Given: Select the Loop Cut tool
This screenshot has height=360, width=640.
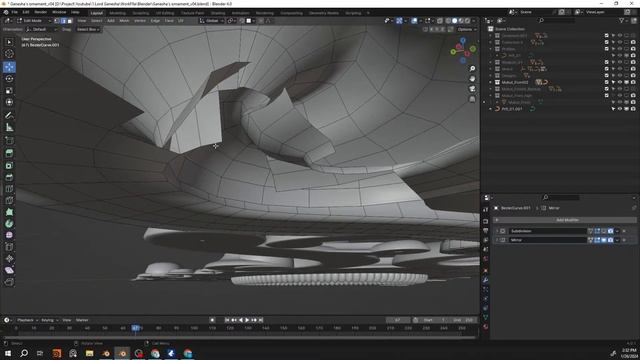Looking at the screenshot, I should (x=9, y=189).
